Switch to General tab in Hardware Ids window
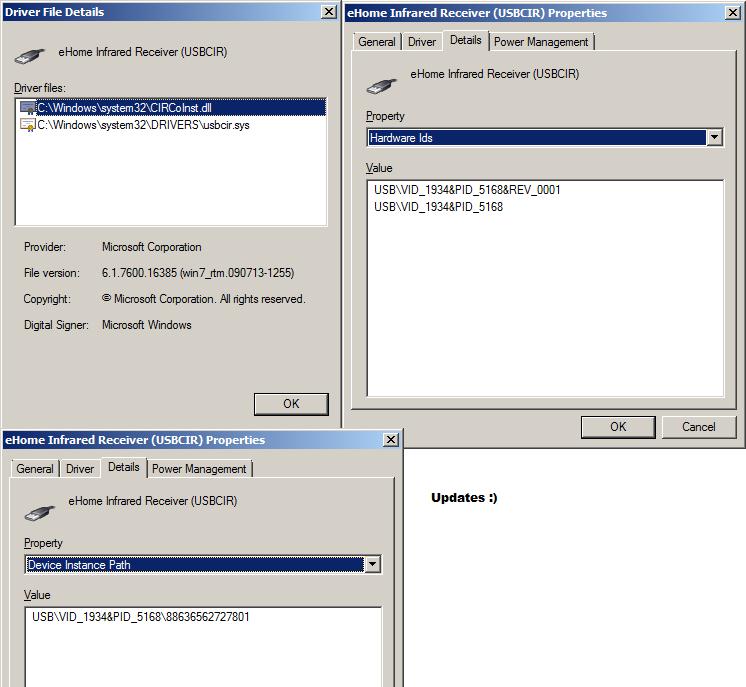This screenshot has width=746, height=687. click(x=377, y=42)
